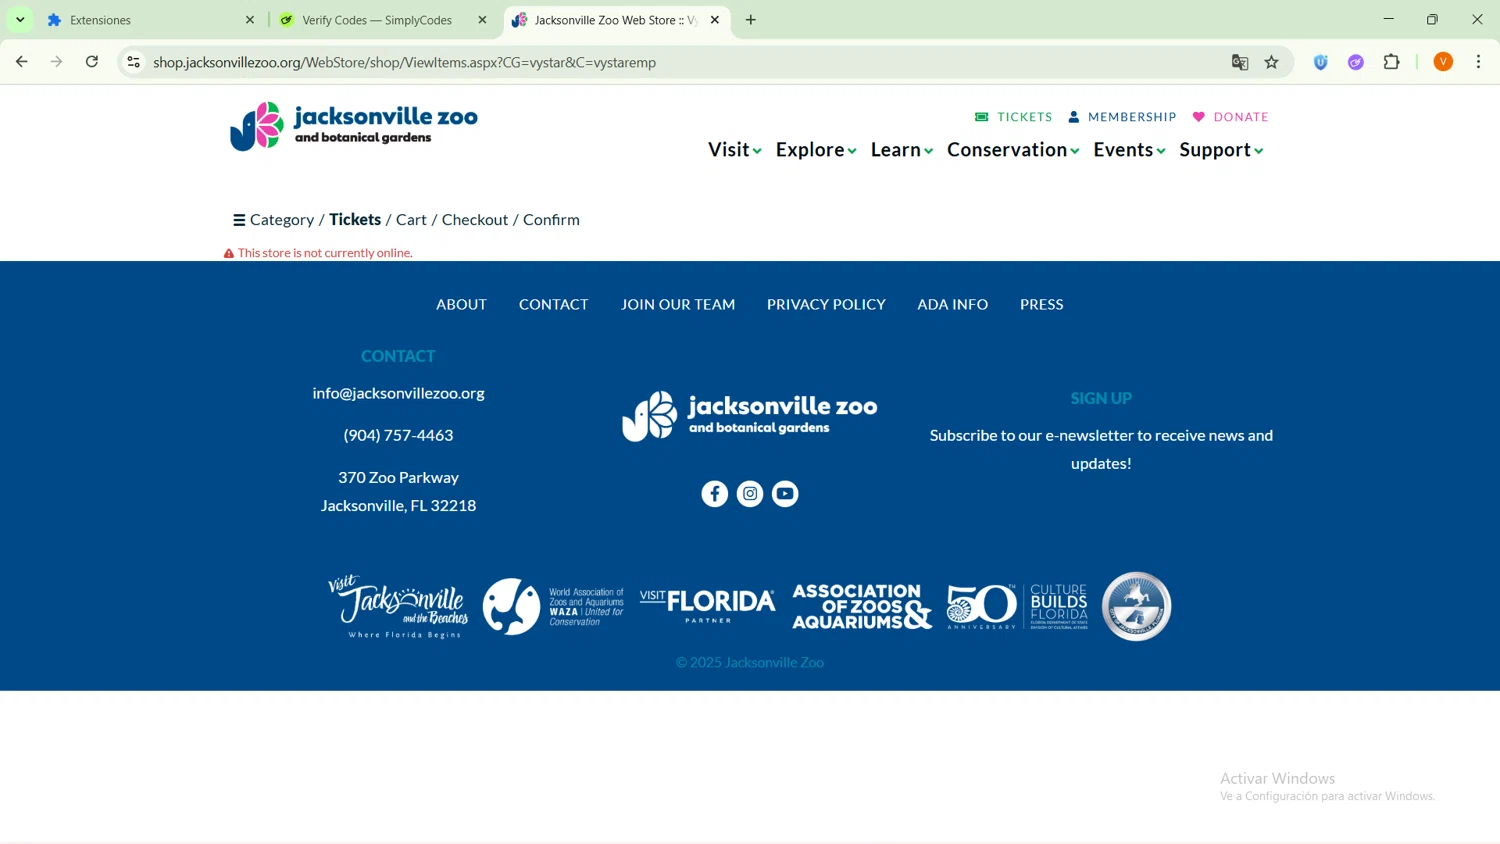Expand the Visit menu
1500x844 pixels.
735,150
